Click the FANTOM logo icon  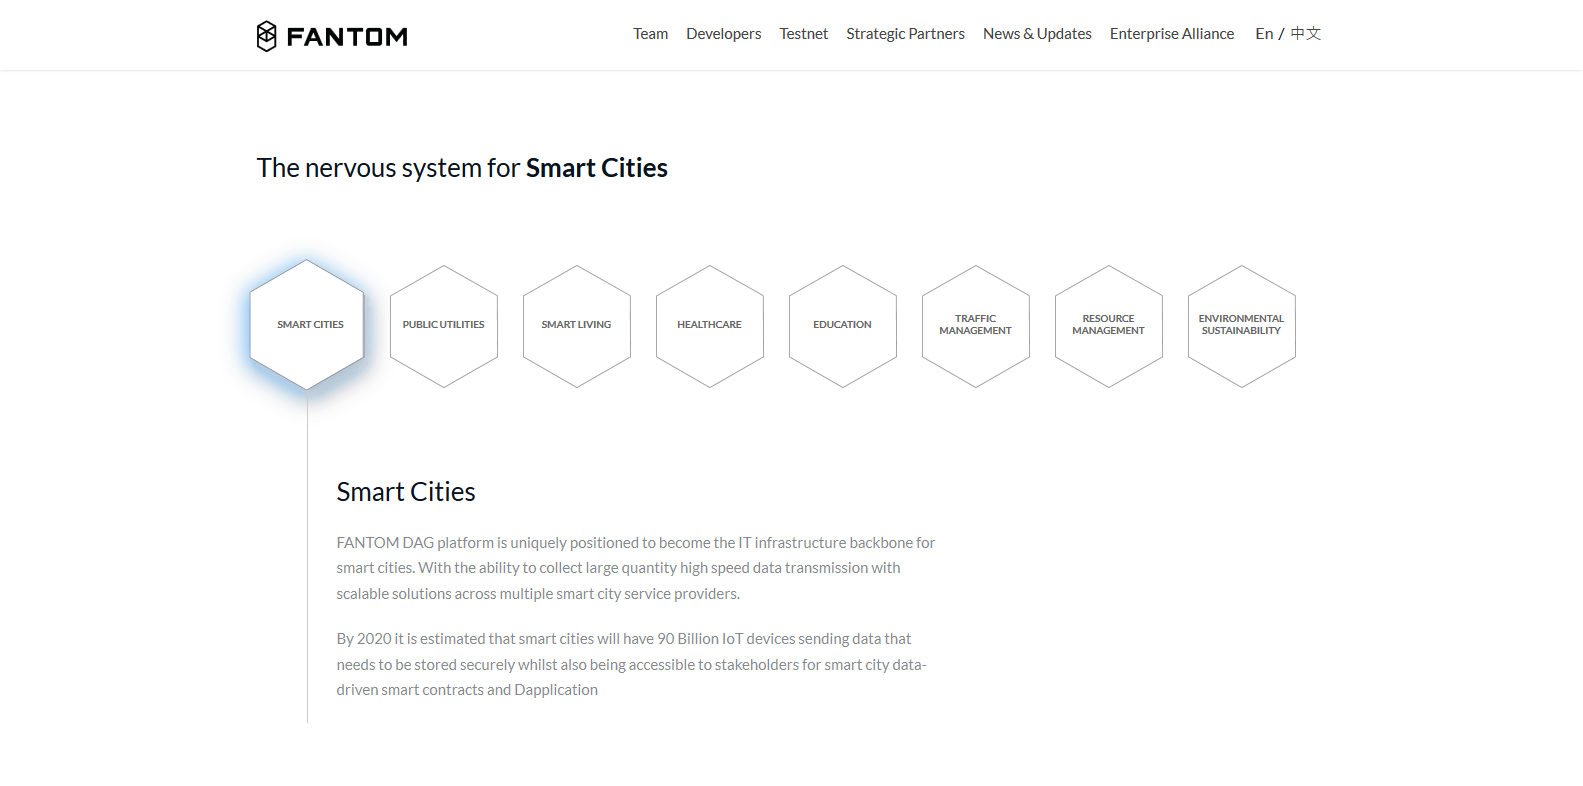[266, 36]
